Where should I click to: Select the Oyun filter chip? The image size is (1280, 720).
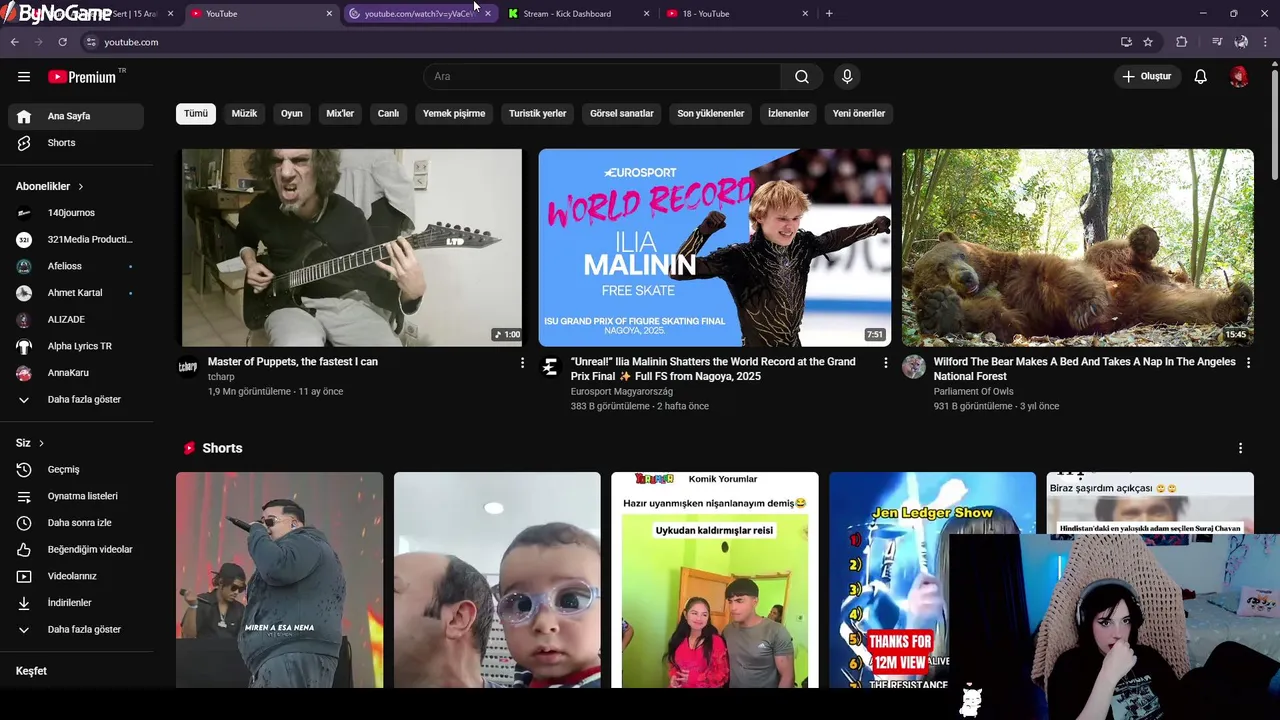click(292, 114)
